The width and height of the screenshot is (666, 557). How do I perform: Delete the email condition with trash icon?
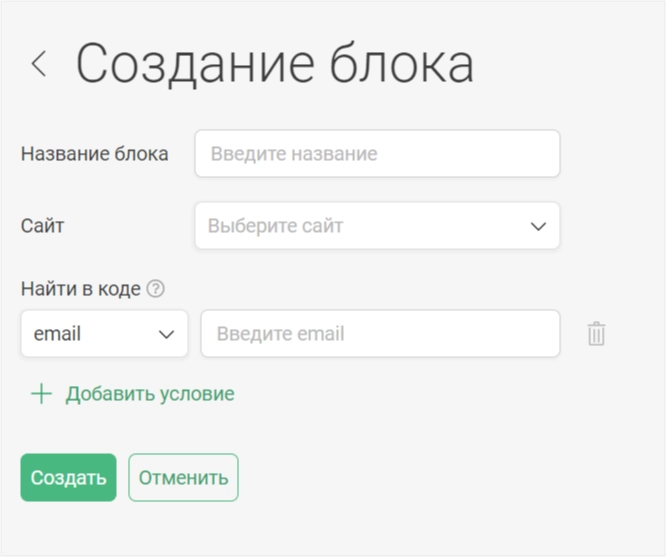click(596, 334)
